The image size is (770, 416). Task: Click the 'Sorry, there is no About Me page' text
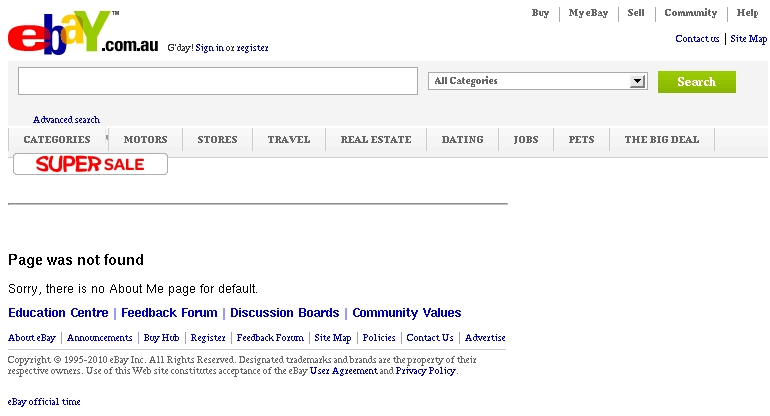pos(133,289)
